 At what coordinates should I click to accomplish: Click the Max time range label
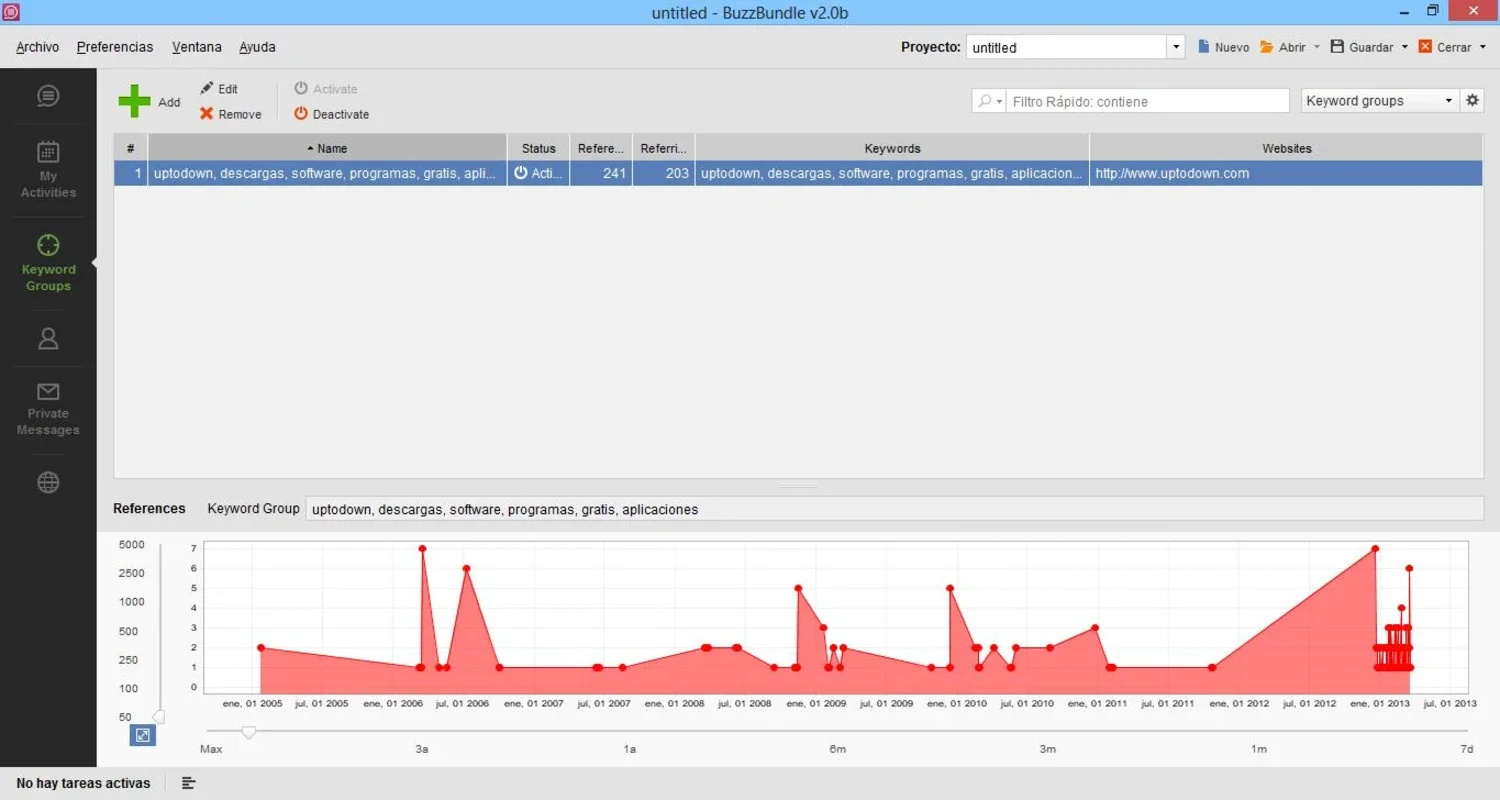(x=211, y=749)
